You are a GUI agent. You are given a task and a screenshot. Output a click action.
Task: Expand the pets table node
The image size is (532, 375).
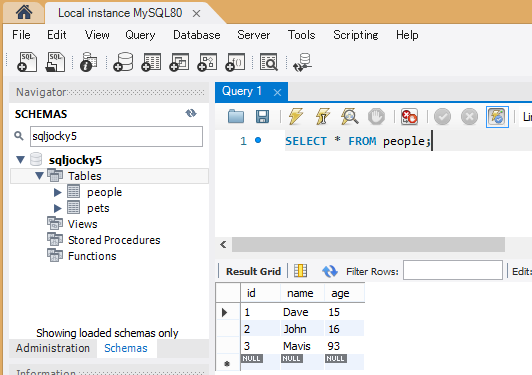tap(58, 208)
